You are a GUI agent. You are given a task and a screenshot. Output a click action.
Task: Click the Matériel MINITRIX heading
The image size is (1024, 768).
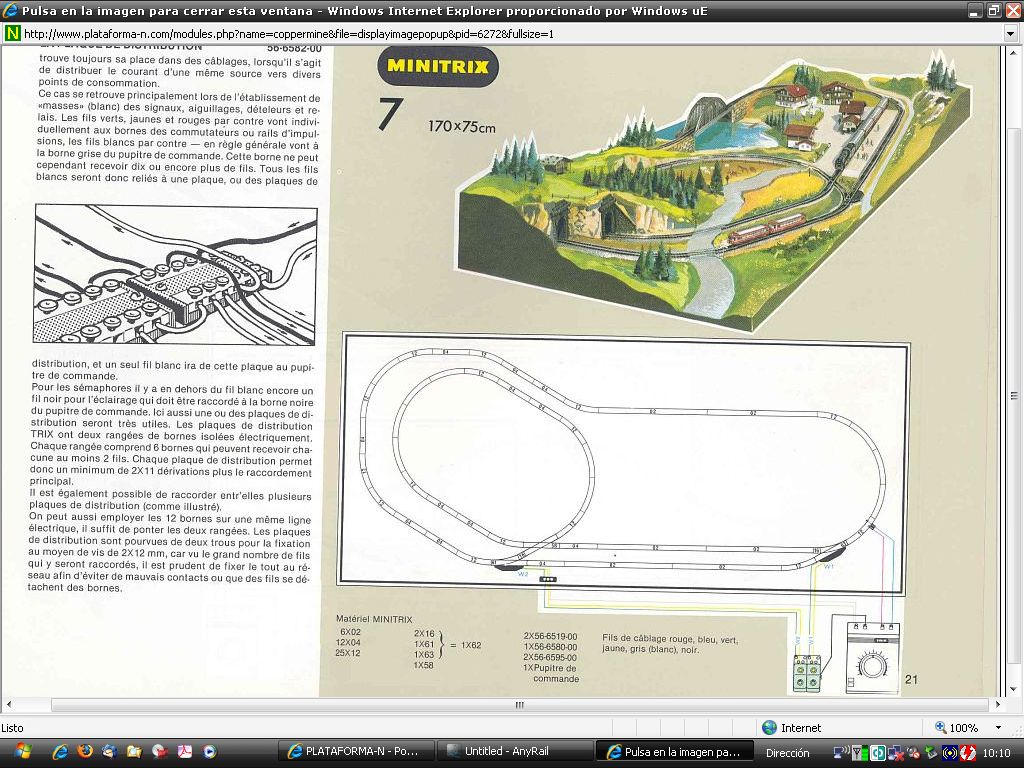pos(374,619)
